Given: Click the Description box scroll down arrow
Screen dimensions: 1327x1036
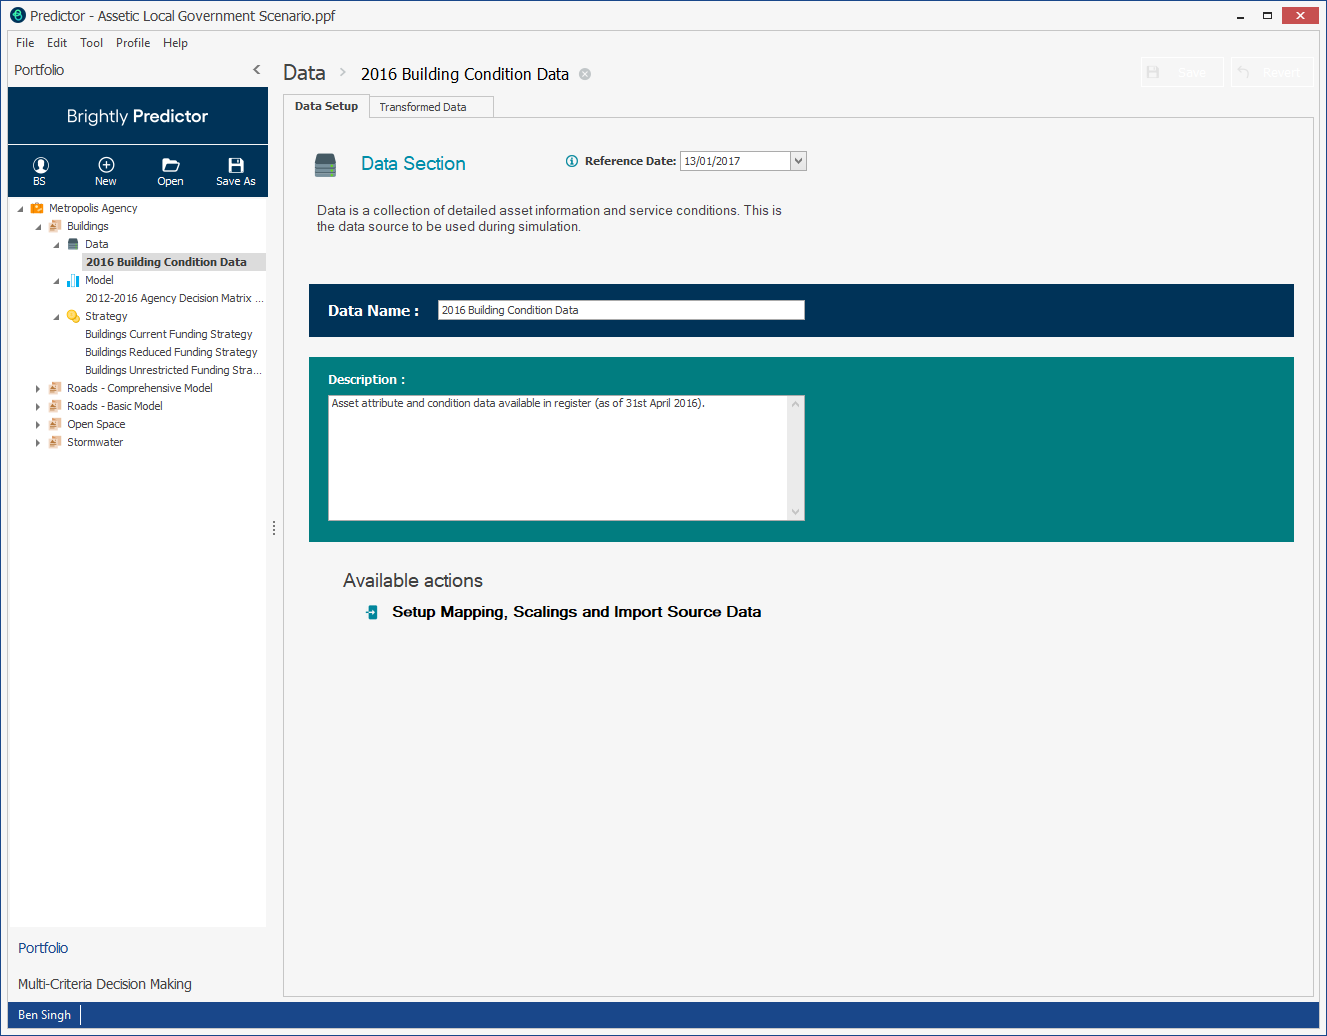Looking at the screenshot, I should click(x=796, y=512).
